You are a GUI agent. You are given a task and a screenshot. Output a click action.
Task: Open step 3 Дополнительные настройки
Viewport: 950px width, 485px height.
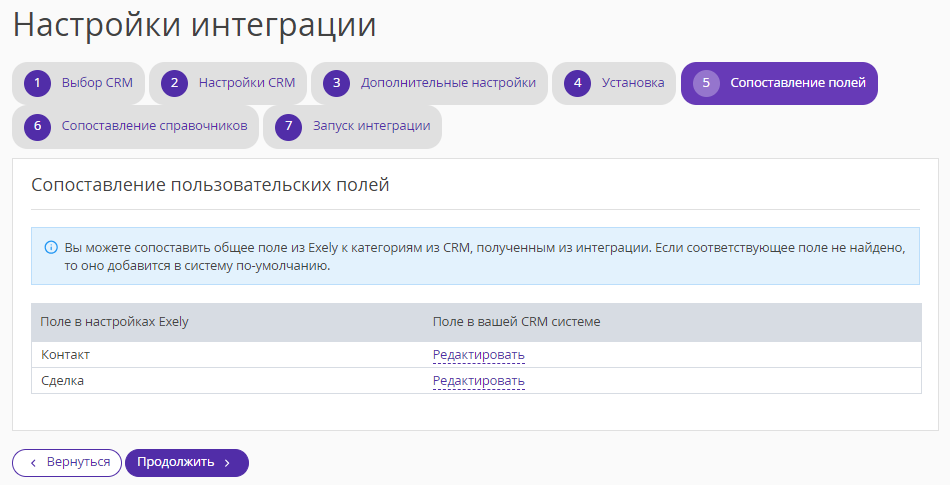coord(430,83)
